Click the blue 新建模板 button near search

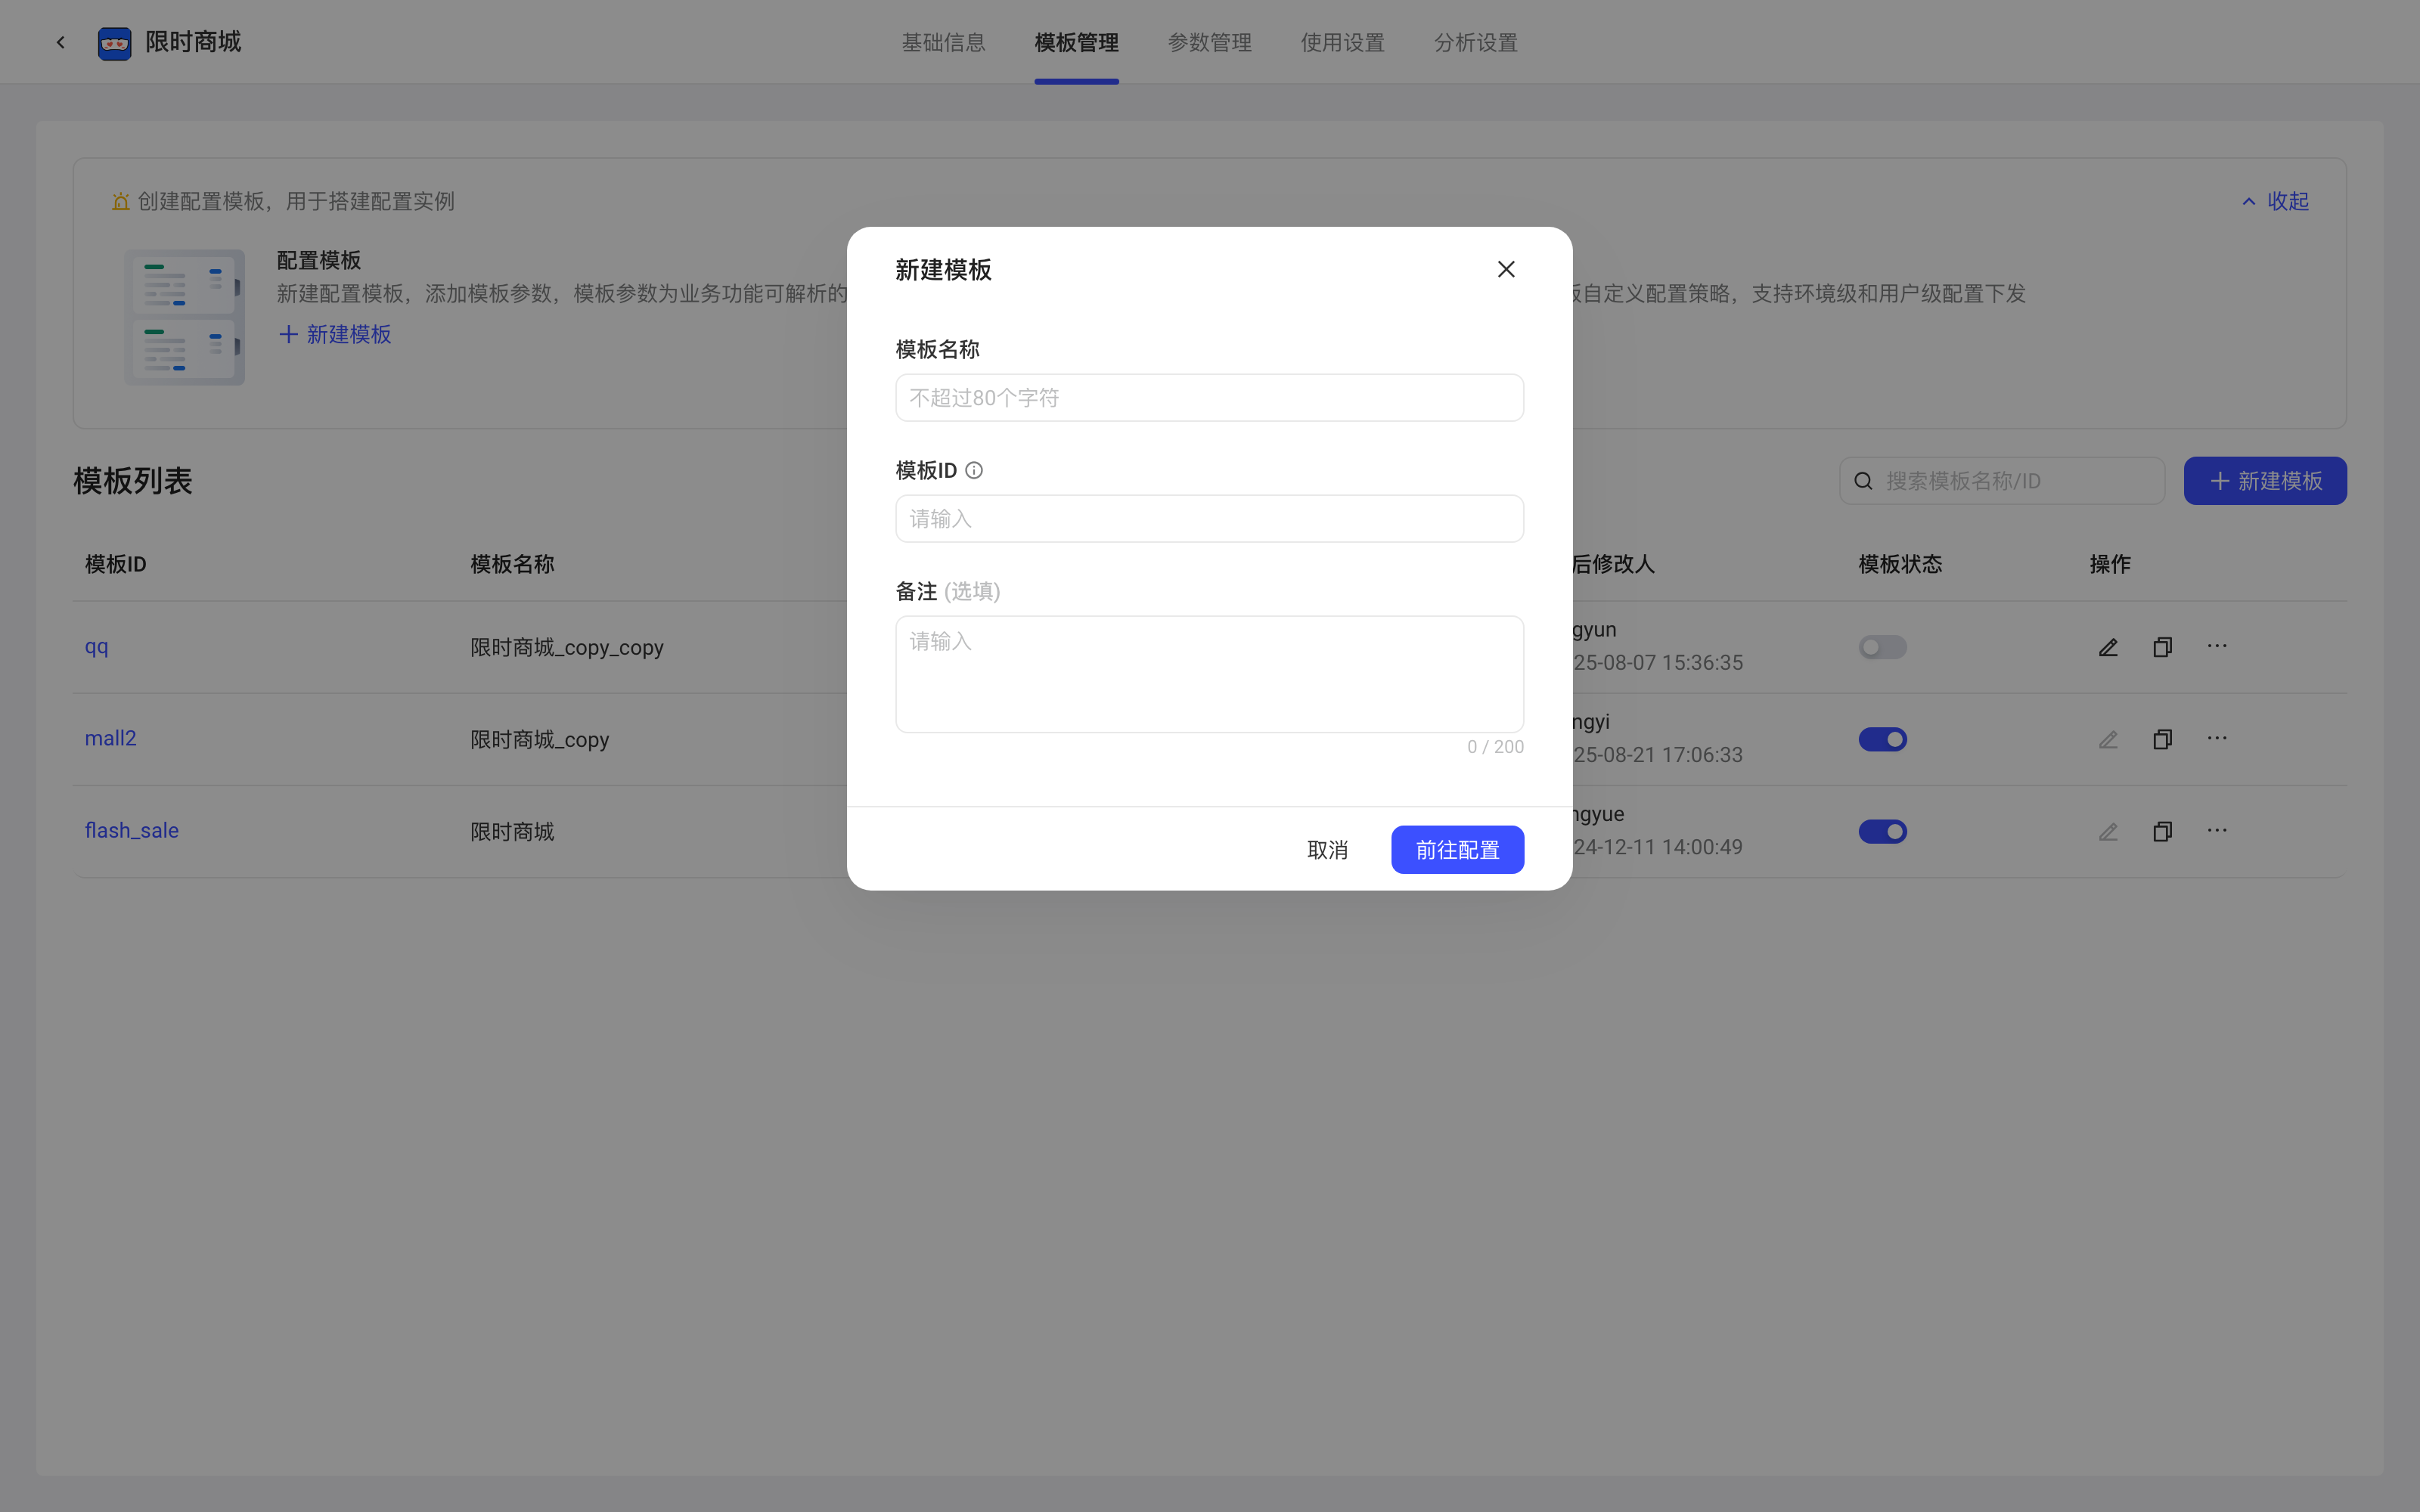pyautogui.click(x=2265, y=481)
